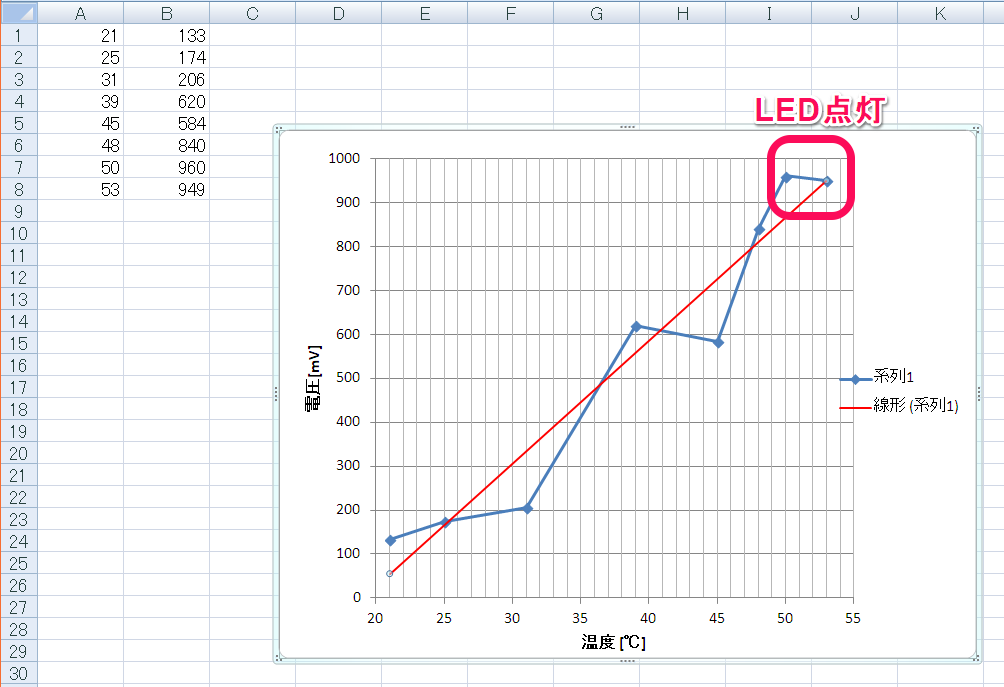Click cell B7 containing 960
This screenshot has width=1004, height=687.
[166, 167]
